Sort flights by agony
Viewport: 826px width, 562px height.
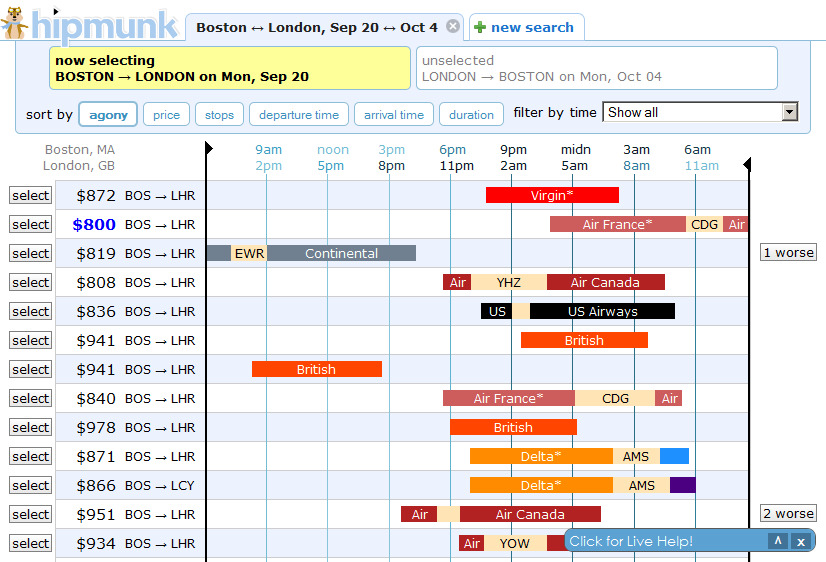(x=108, y=115)
